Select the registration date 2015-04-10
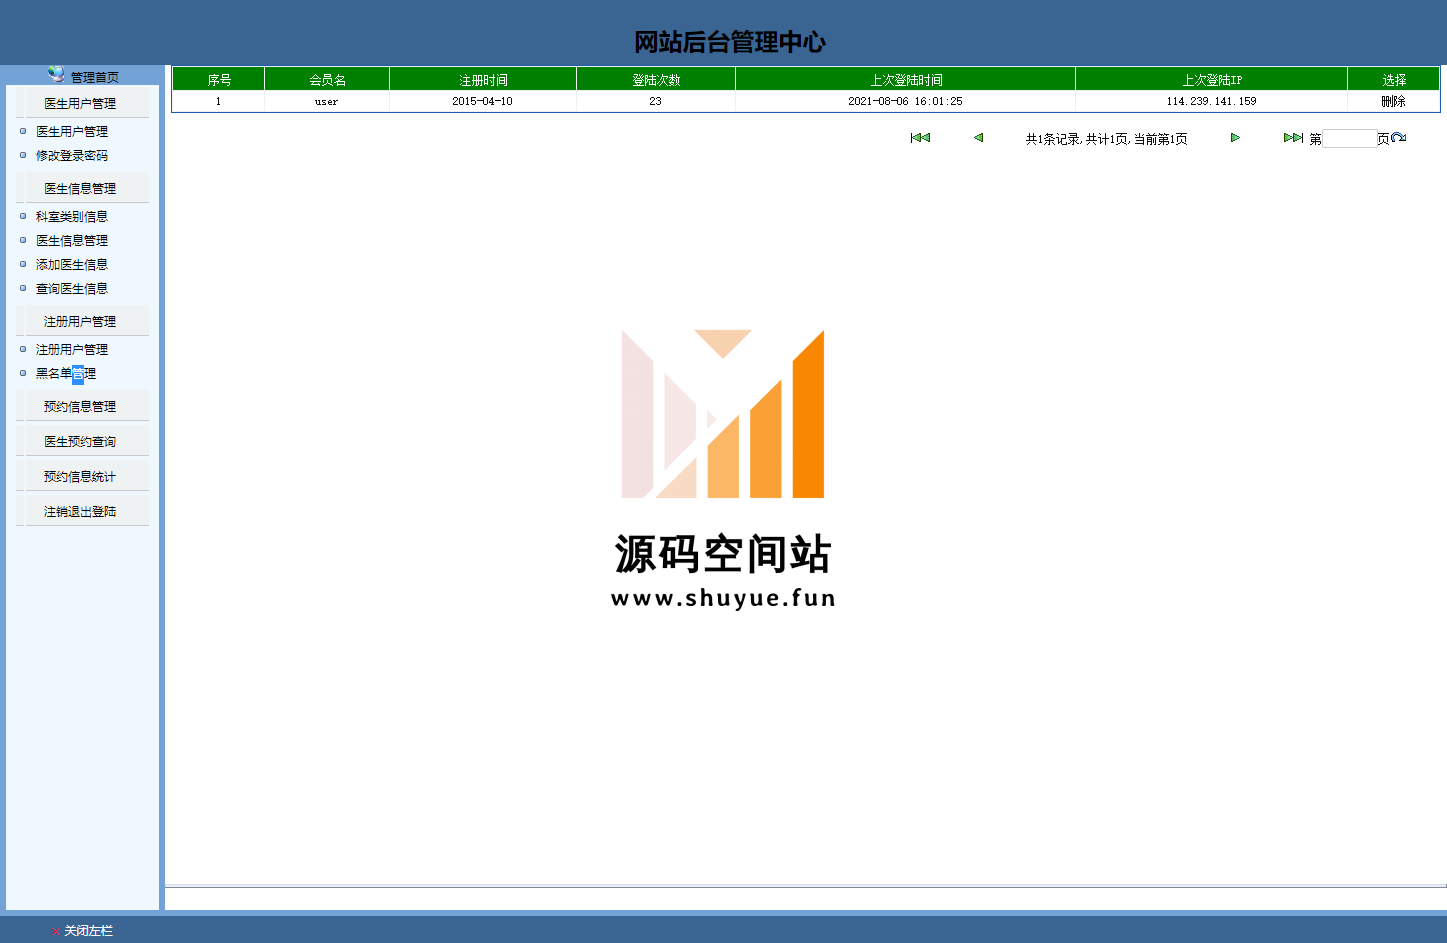 [x=482, y=101]
